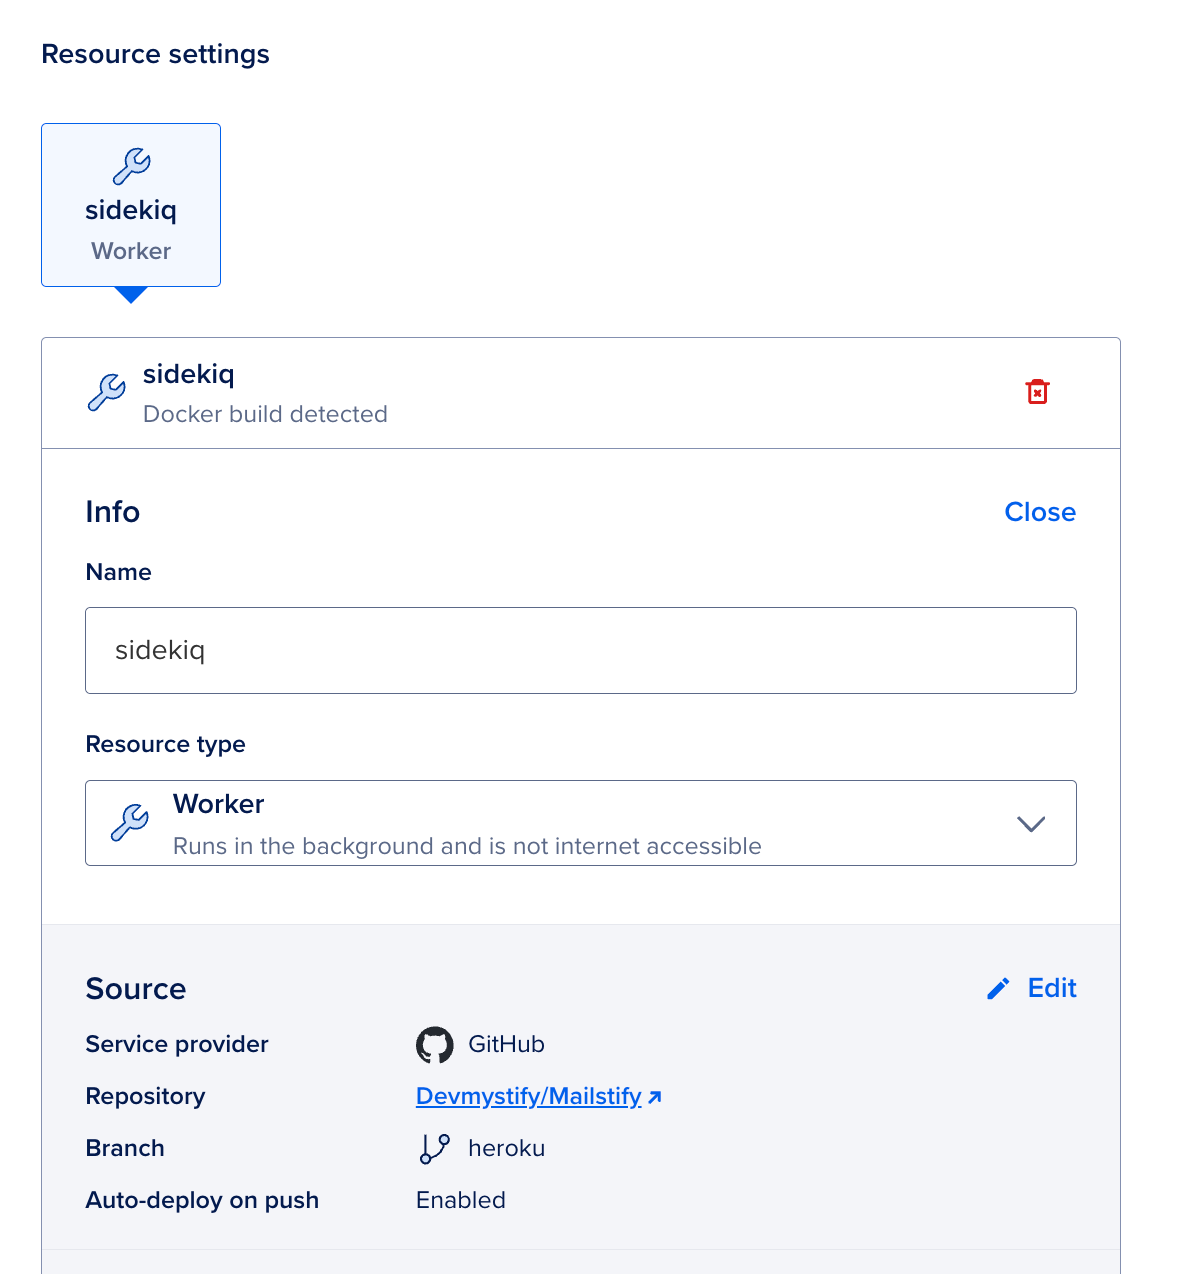Click the wrench icon on the sidekiq card

pos(130,166)
